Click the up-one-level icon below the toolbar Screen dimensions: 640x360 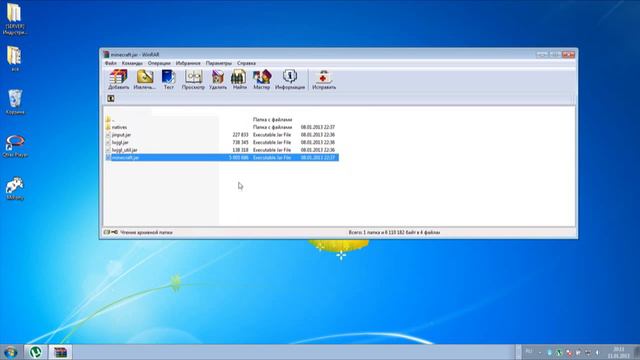(x=111, y=98)
